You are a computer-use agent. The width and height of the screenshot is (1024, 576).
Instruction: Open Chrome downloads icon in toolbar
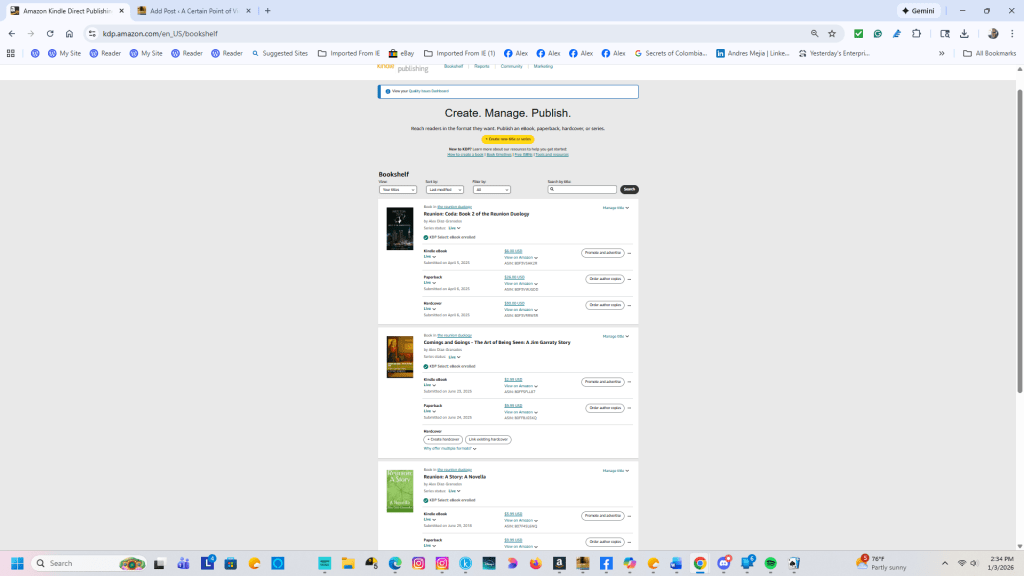point(964,33)
